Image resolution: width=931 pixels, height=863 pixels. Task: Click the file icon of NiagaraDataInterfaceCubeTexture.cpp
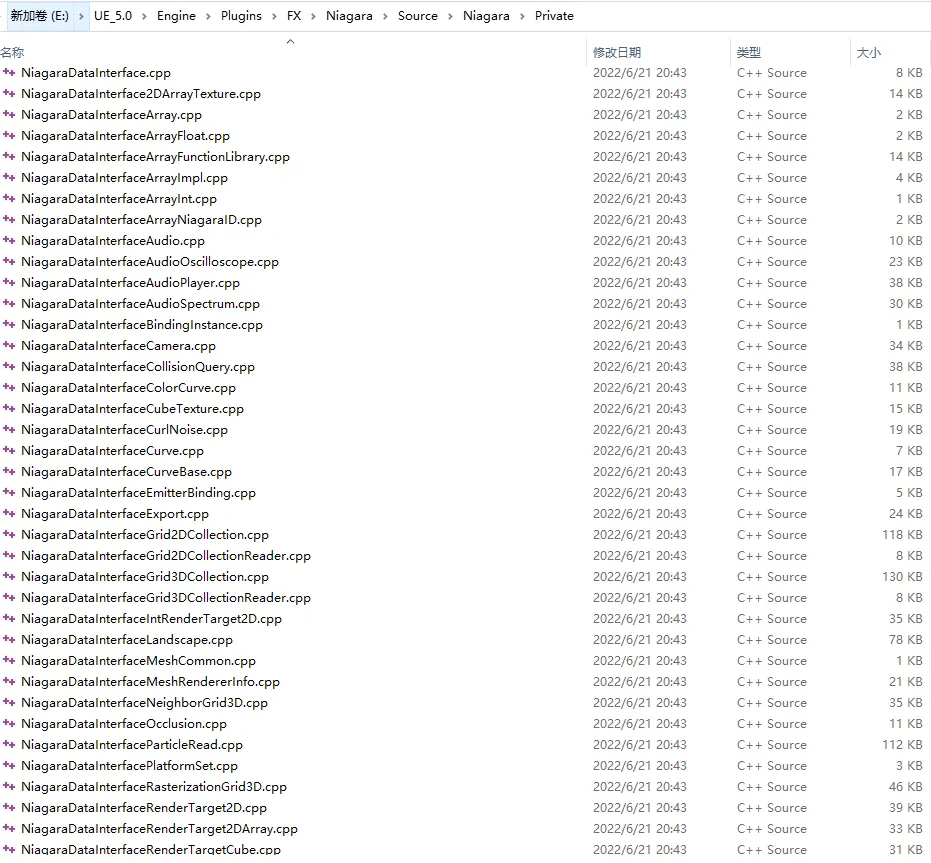(9, 408)
